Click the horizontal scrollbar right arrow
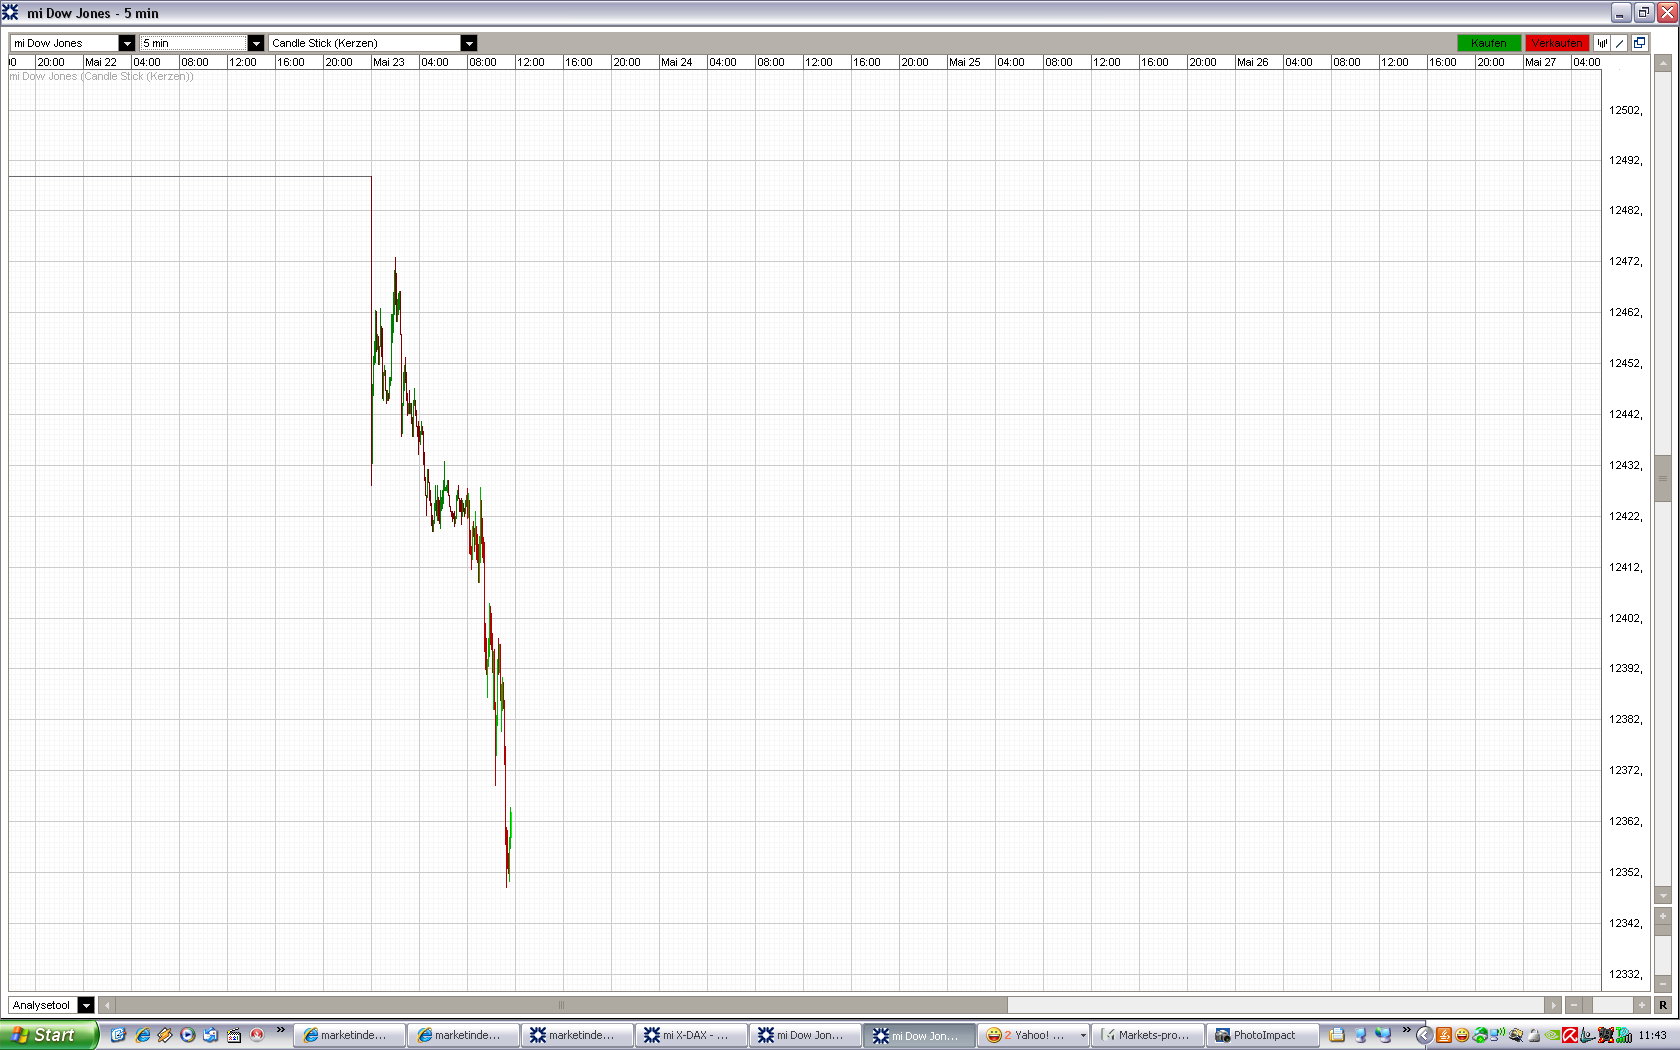Image resolution: width=1680 pixels, height=1050 pixels. pos(1552,1005)
